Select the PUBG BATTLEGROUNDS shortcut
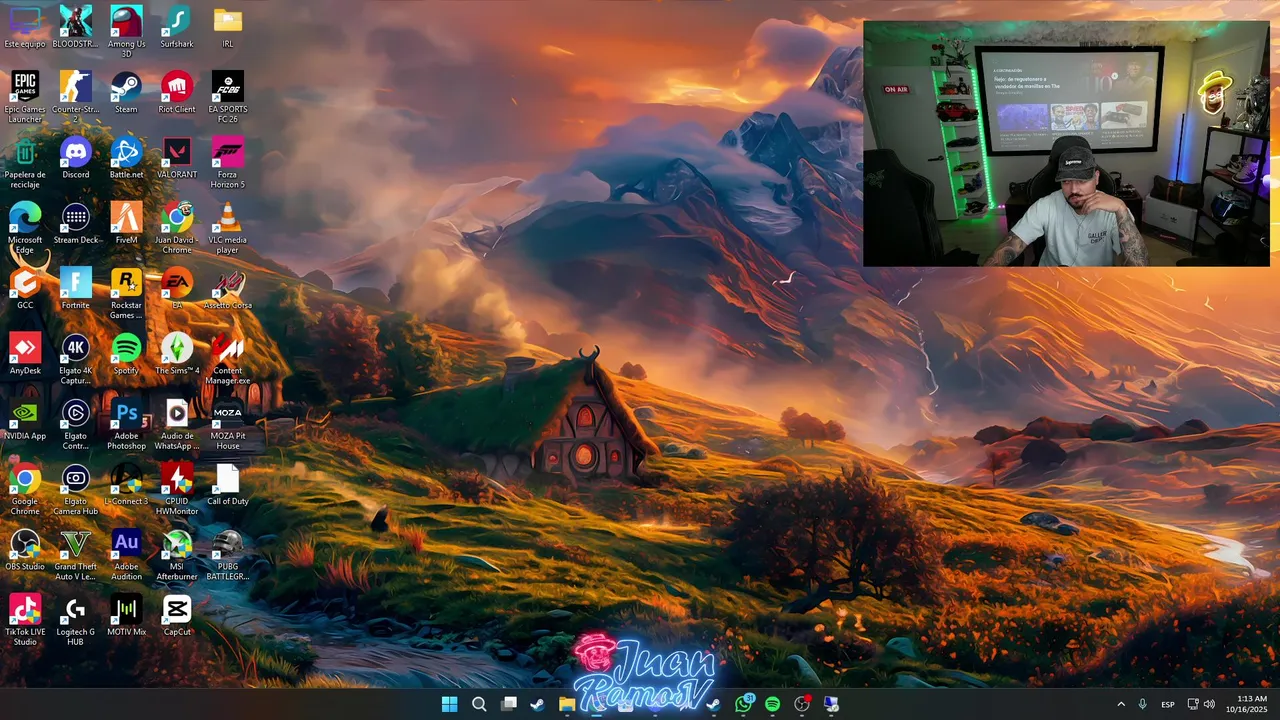The width and height of the screenshot is (1280, 720). coord(228,555)
